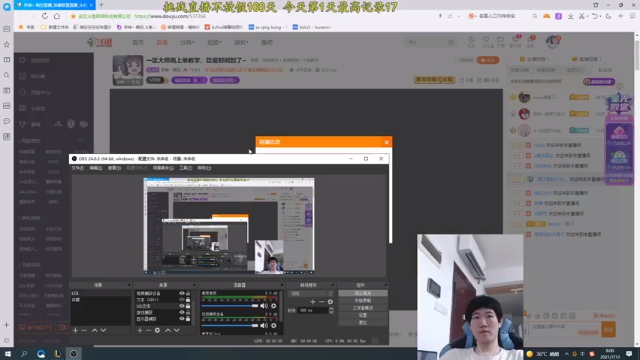
Task: Remove selected scene with minus icon
Action: click(x=84, y=330)
